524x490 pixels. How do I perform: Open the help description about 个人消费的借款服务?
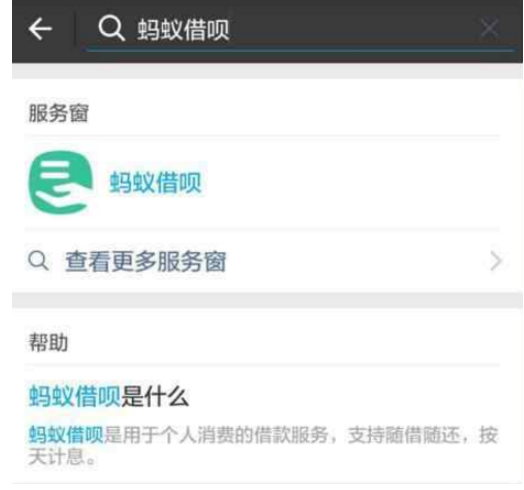point(263,446)
